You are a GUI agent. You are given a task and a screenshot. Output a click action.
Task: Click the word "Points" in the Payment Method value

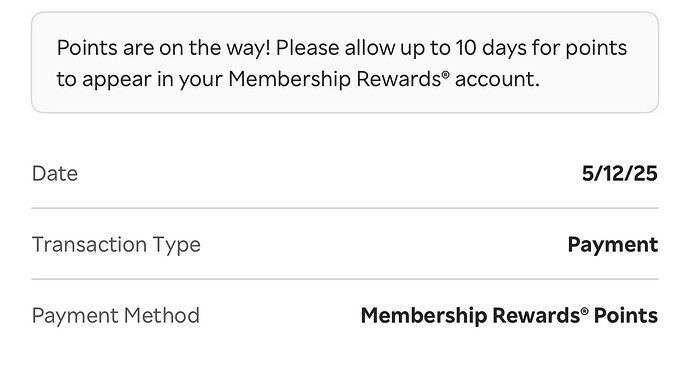pyautogui.click(x=626, y=316)
